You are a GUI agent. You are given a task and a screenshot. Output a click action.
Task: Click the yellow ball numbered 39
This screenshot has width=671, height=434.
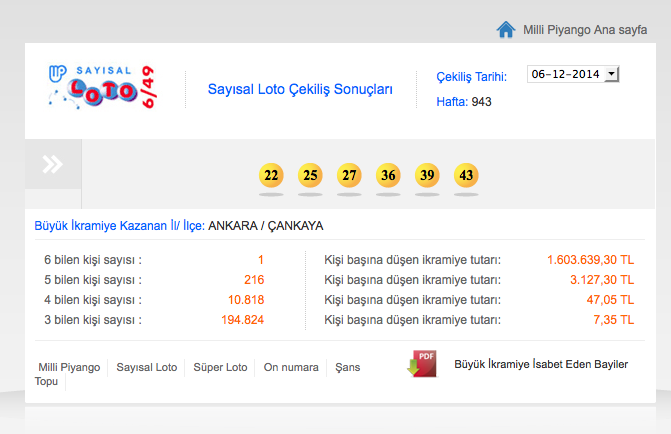[427, 175]
